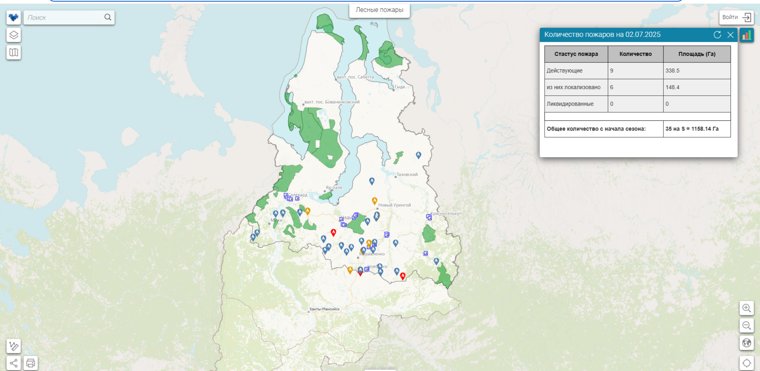Viewport: 760px width, 371px height.
Task: Show full extent with globe icon
Action: click(747, 343)
